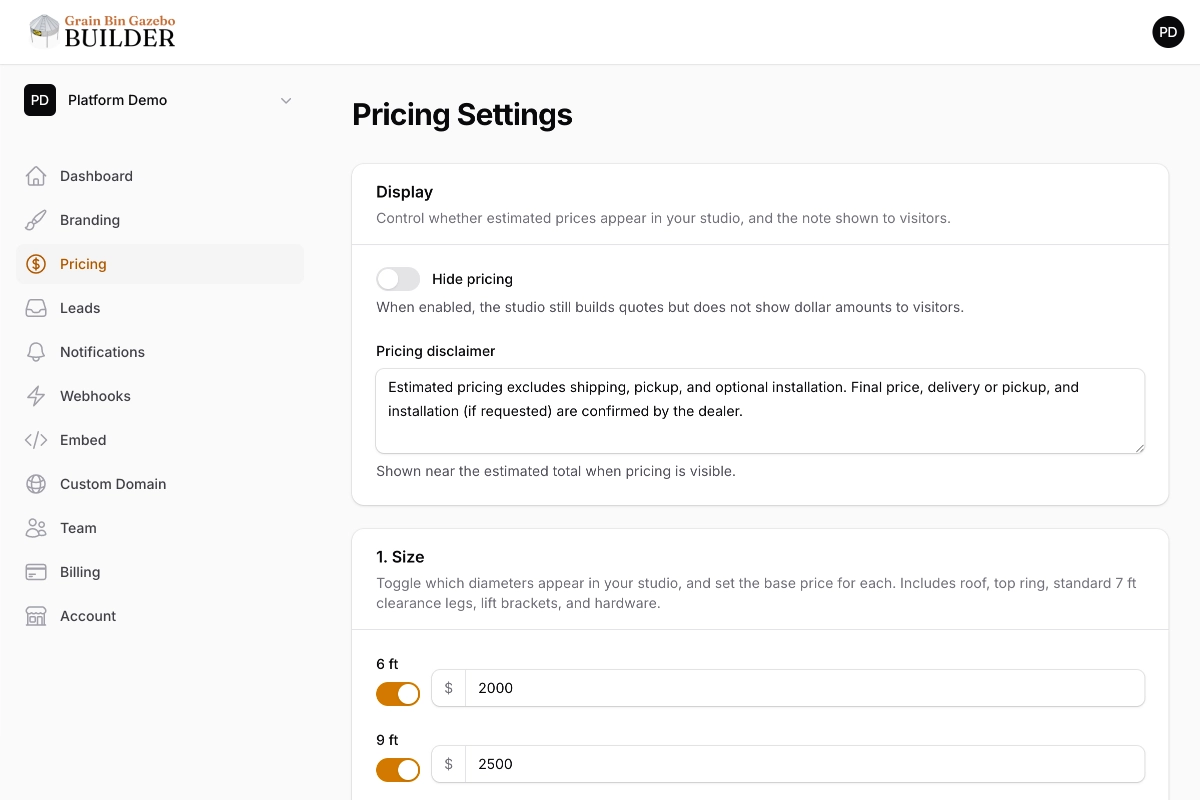Viewport: 1200px width, 800px height.
Task: Click the Custom Domain globe icon
Action: click(36, 484)
